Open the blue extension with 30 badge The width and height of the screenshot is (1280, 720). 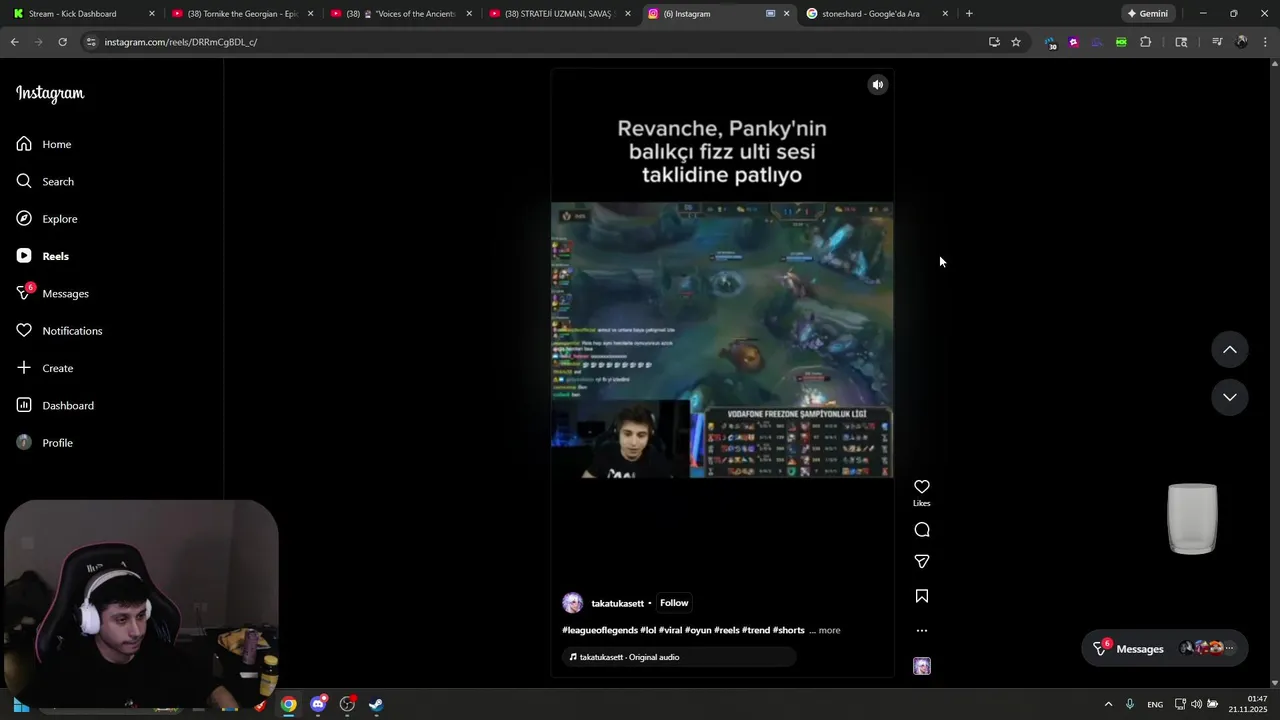(x=1049, y=43)
